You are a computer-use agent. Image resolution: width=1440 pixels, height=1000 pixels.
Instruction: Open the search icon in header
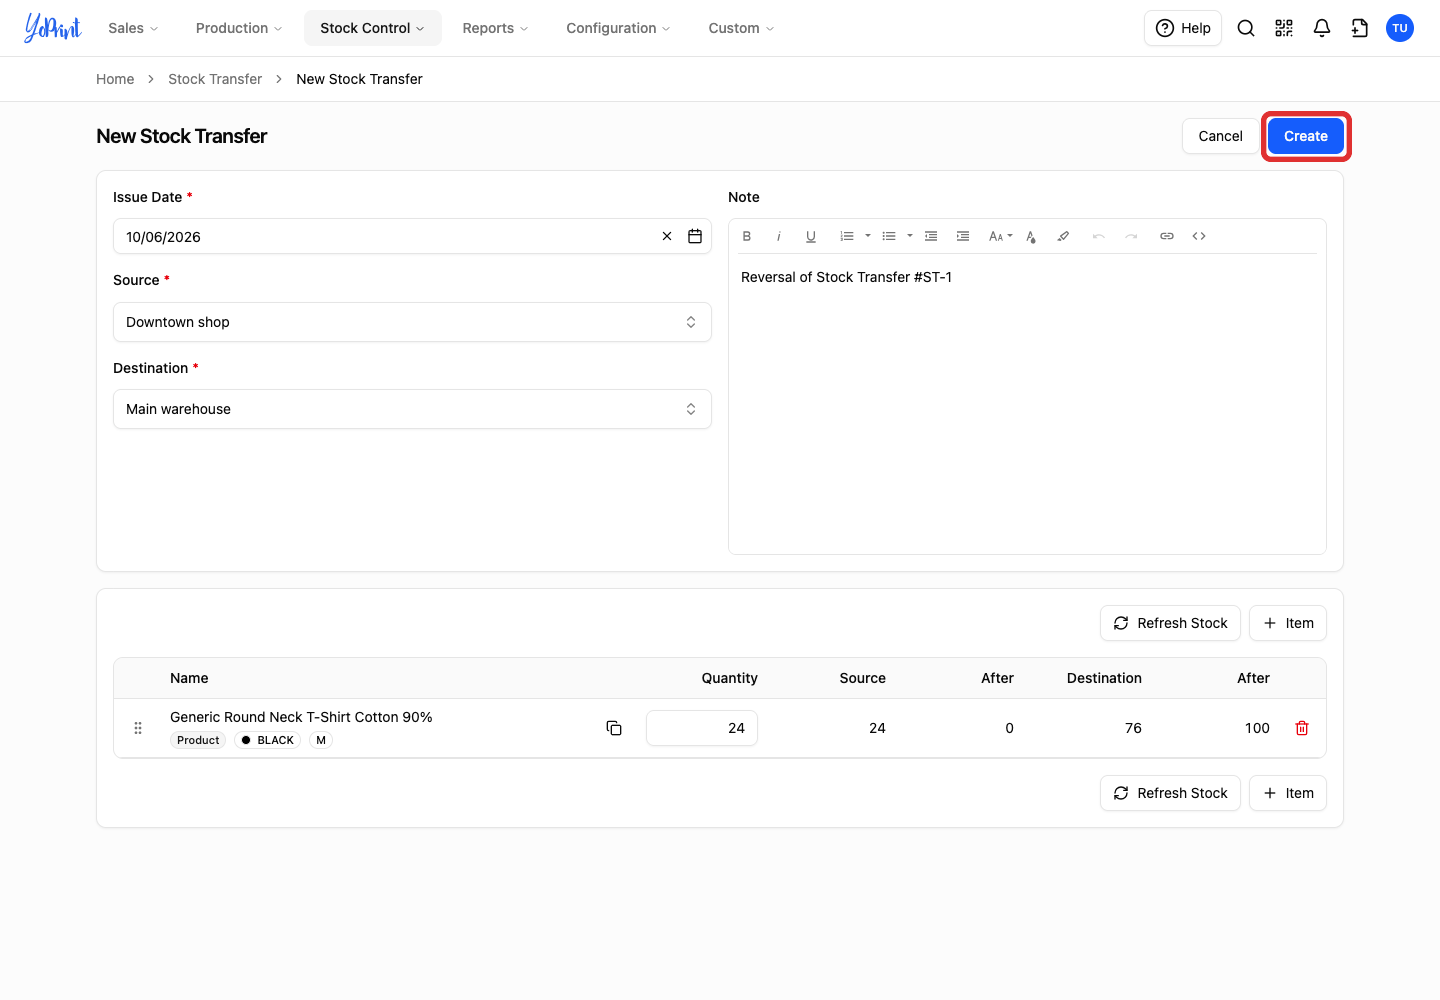click(x=1246, y=28)
